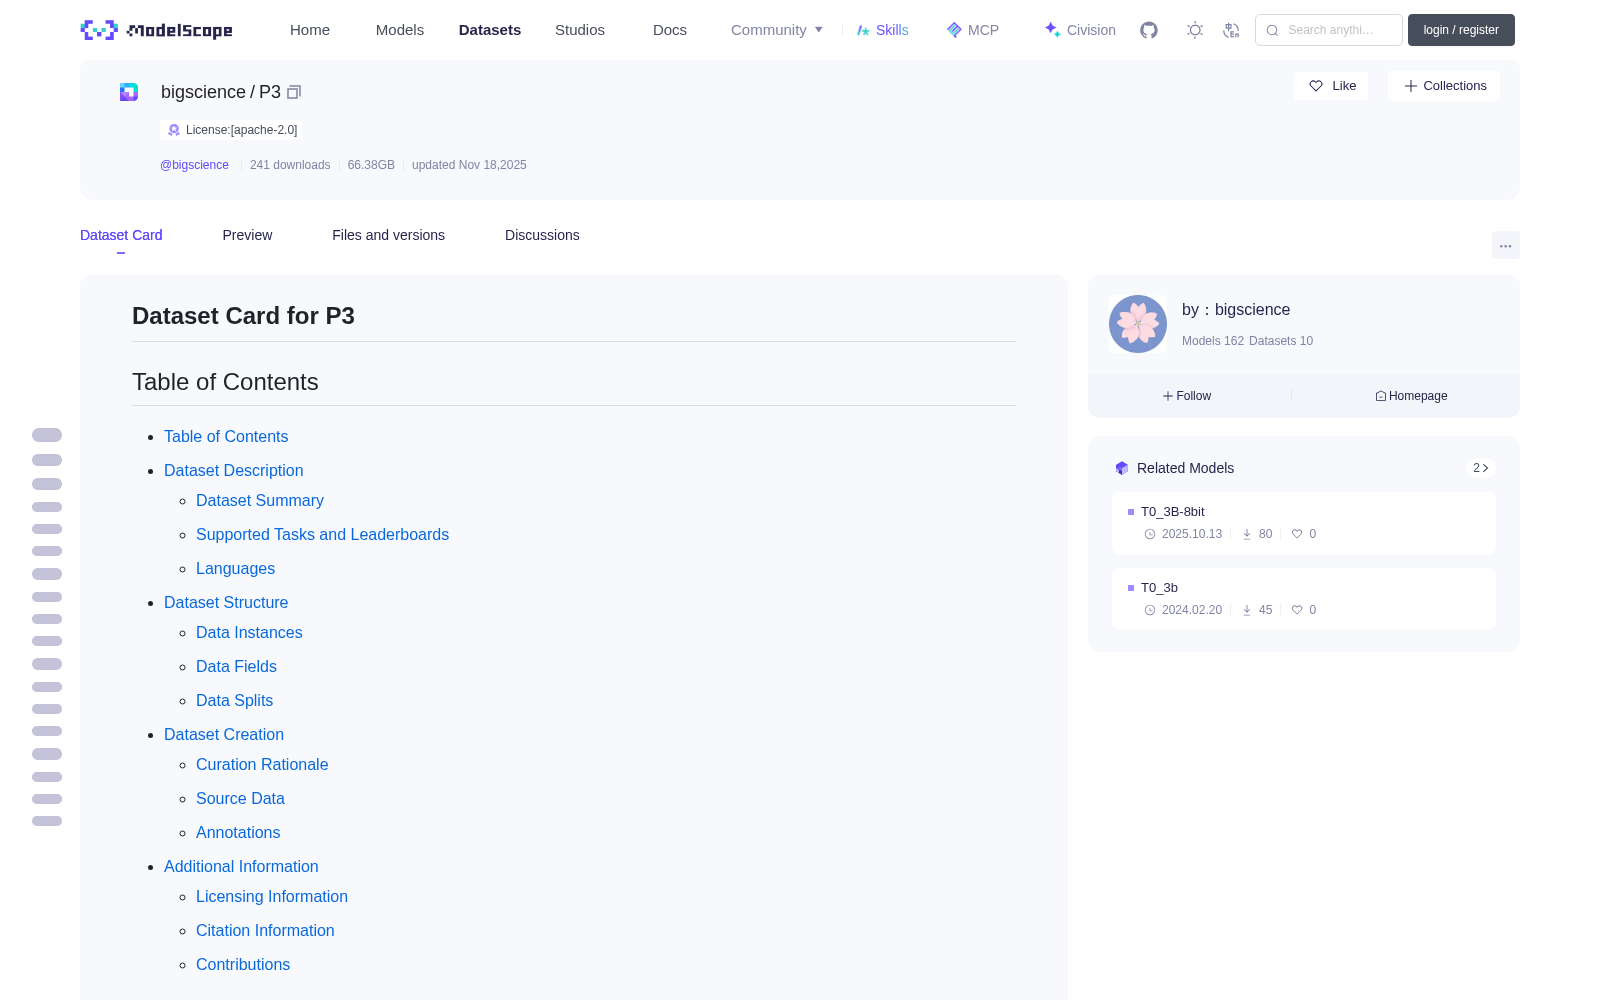Image resolution: width=1600 pixels, height=1000 pixels.
Task: Click the Related Models cube icon
Action: [1122, 468]
